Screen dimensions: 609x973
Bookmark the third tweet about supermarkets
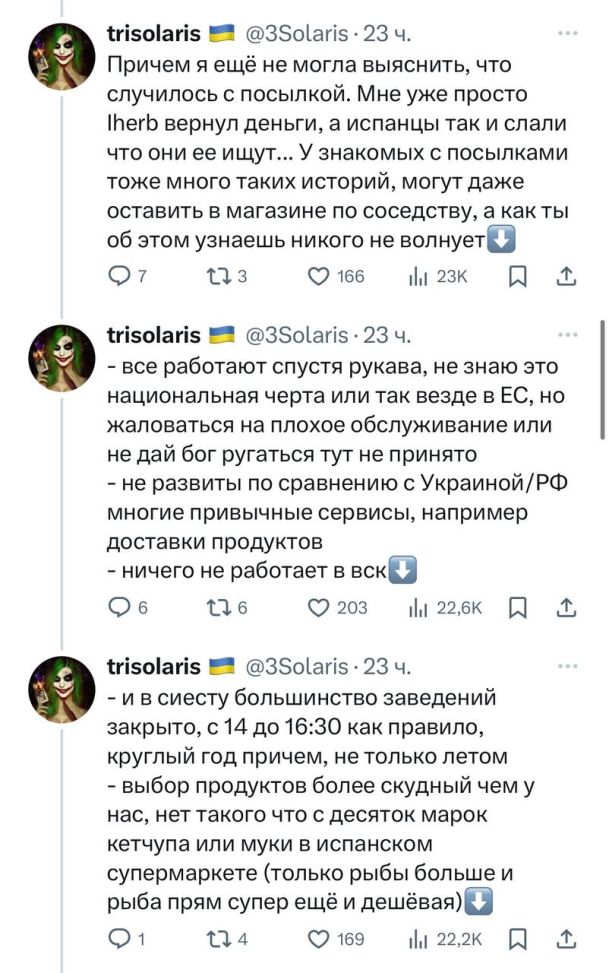click(x=517, y=938)
